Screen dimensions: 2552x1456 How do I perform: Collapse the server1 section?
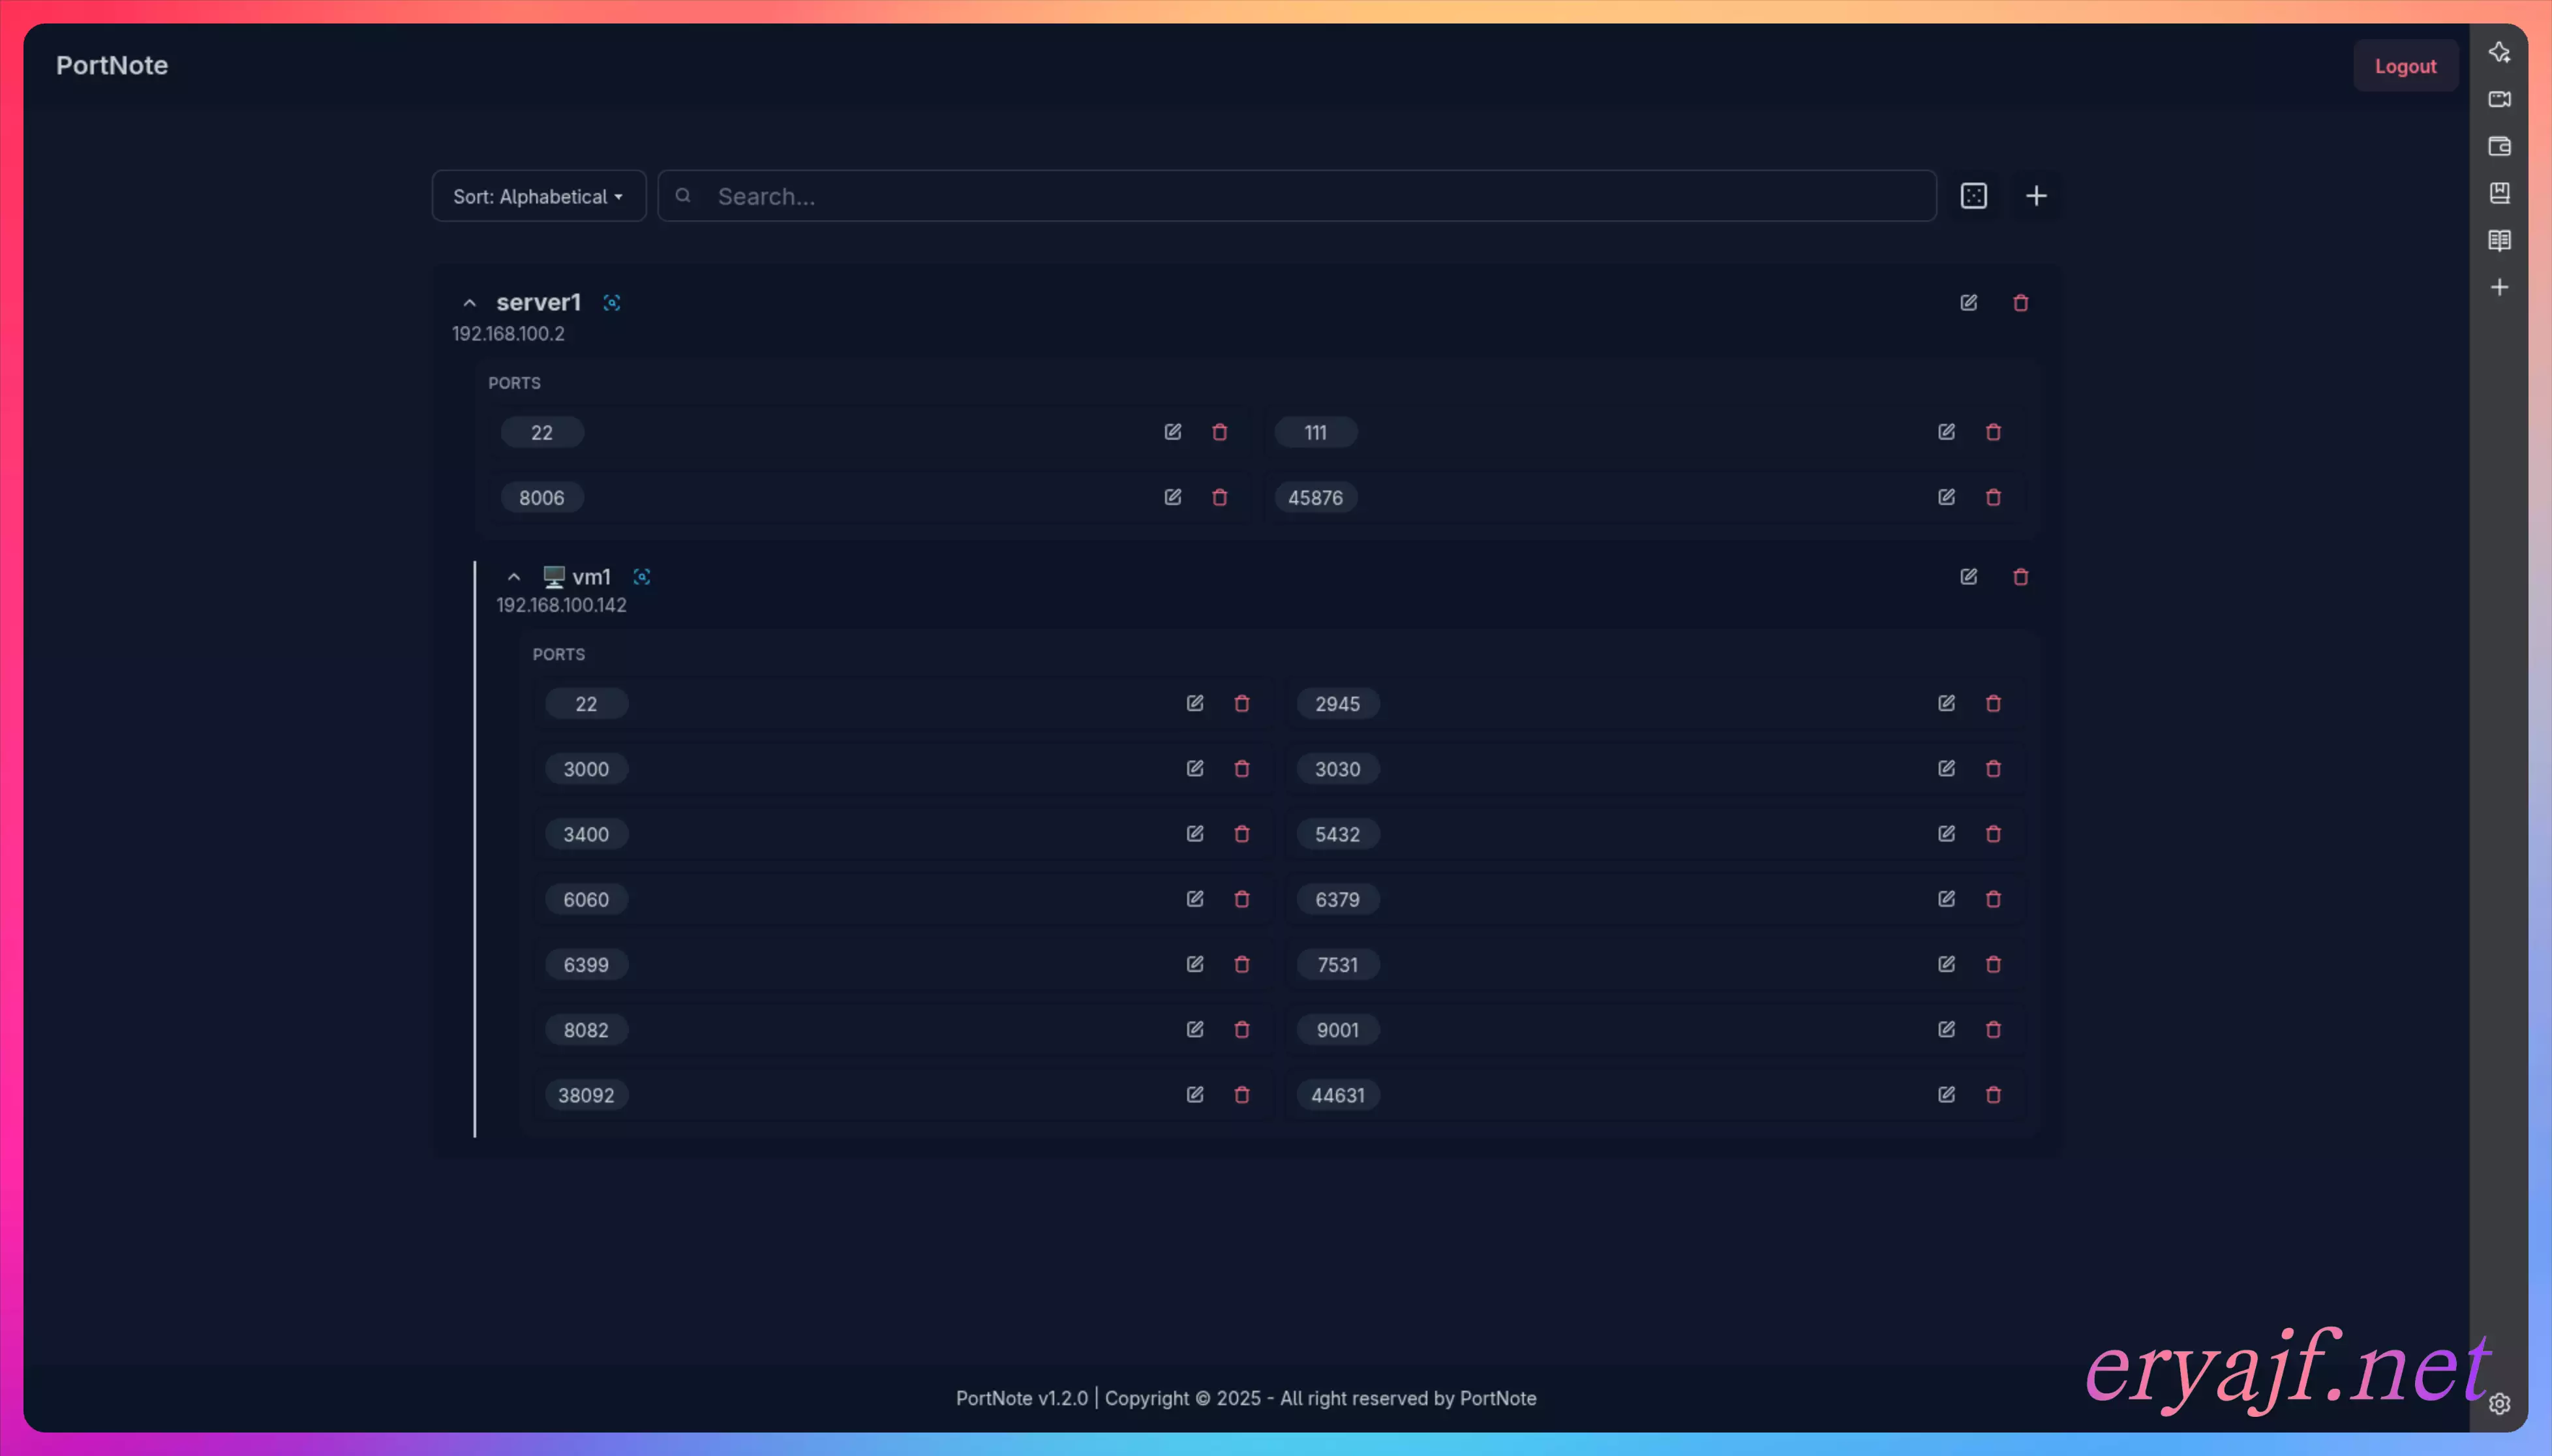(x=469, y=302)
